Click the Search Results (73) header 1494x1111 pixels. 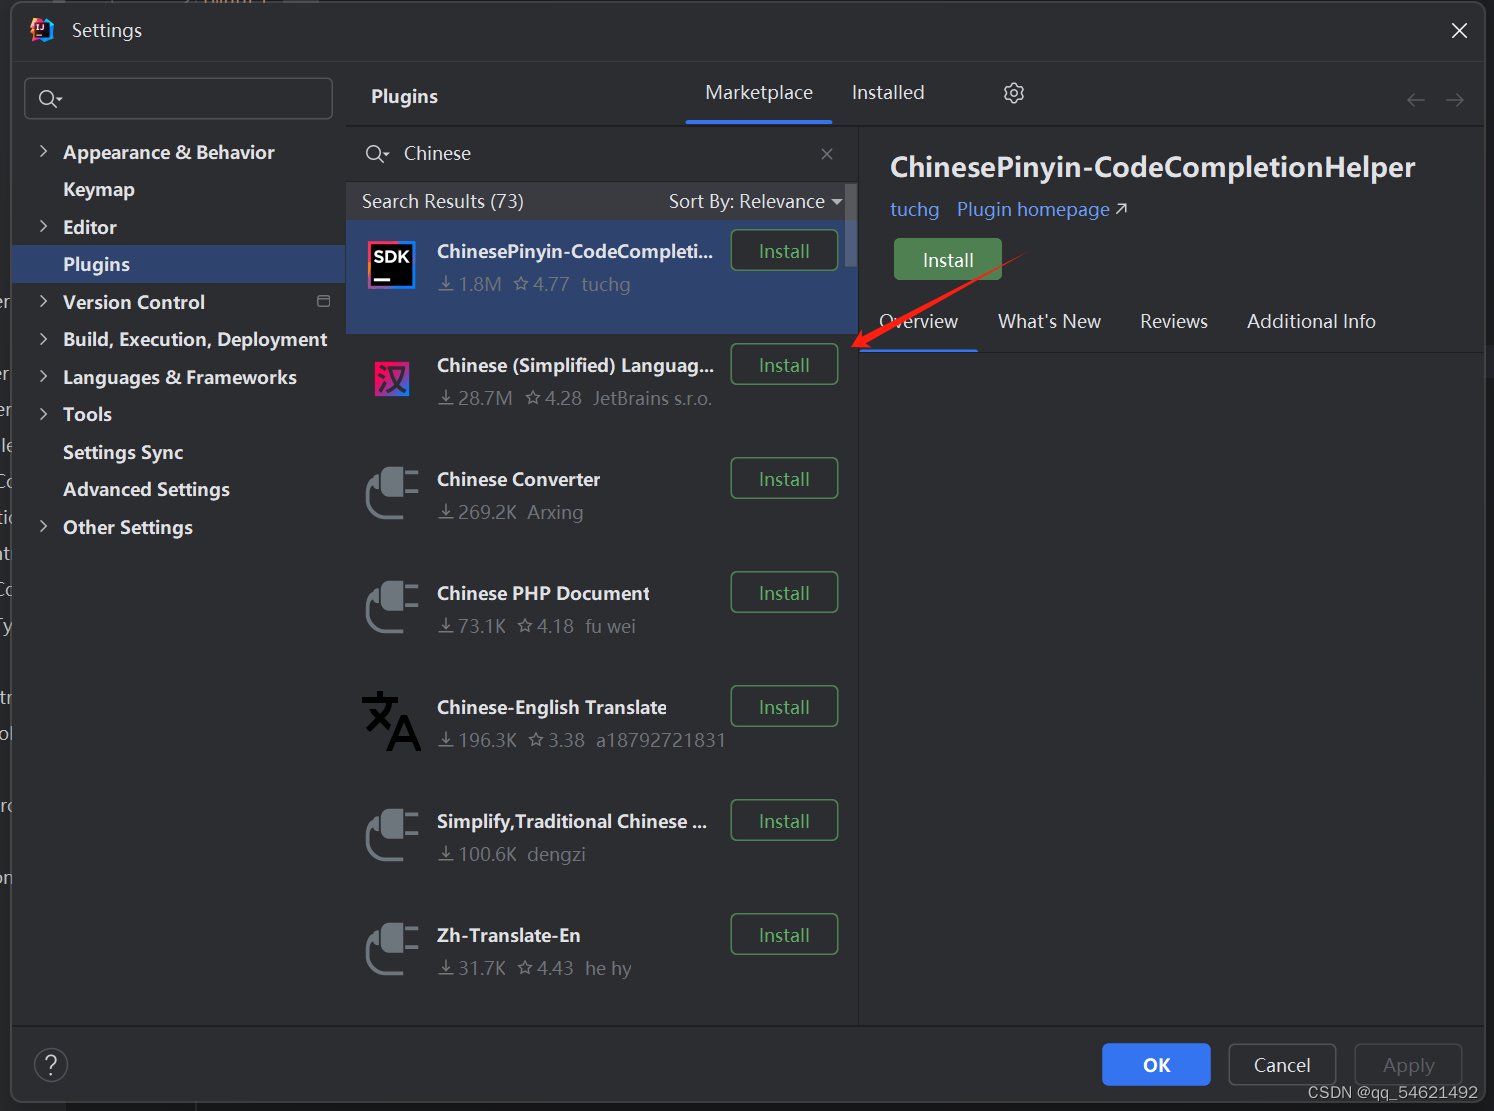pos(443,201)
